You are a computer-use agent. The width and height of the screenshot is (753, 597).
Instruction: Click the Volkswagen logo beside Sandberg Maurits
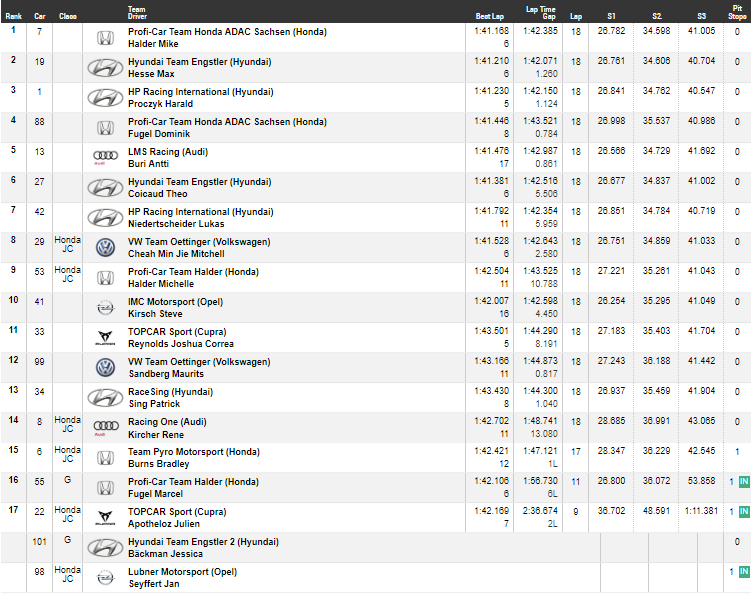tap(105, 368)
